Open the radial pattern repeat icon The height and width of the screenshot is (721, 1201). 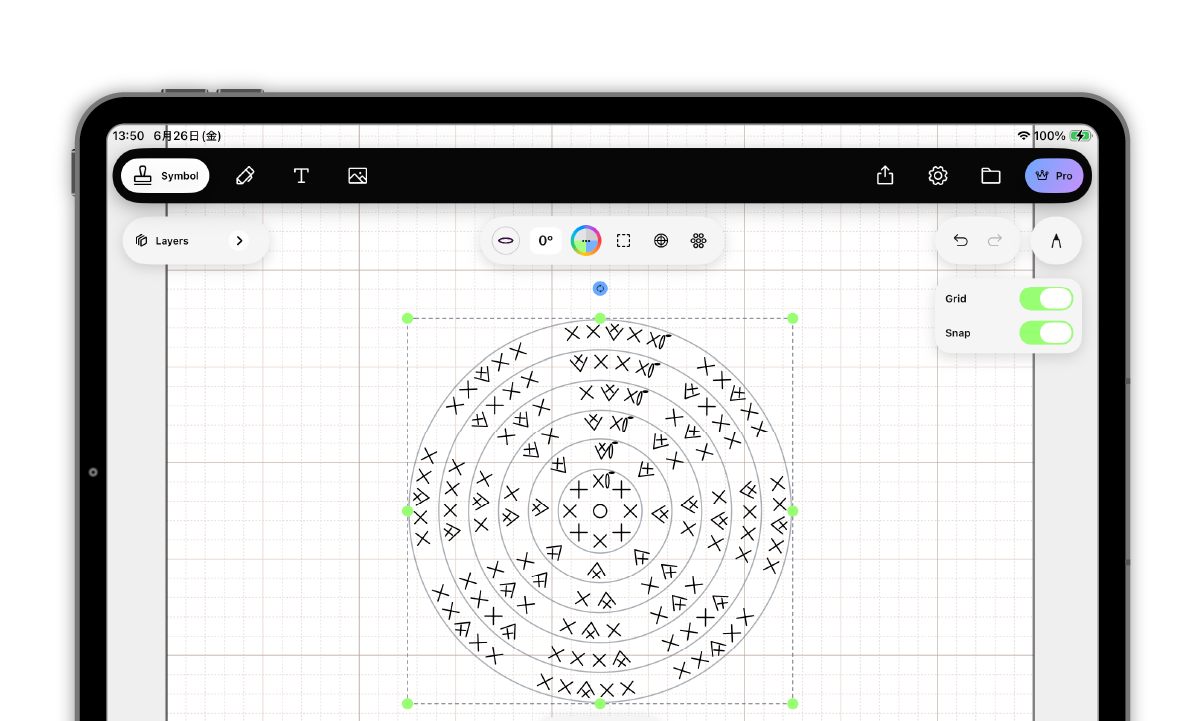point(699,241)
